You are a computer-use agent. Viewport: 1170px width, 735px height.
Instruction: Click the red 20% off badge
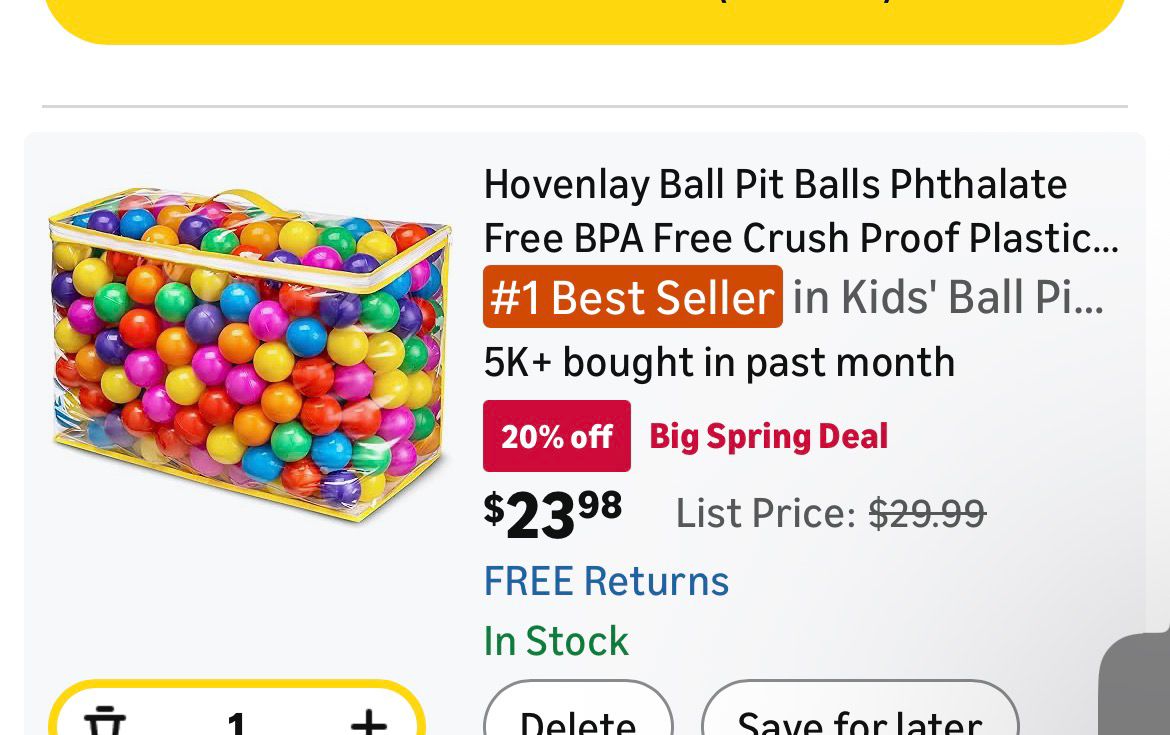click(557, 436)
